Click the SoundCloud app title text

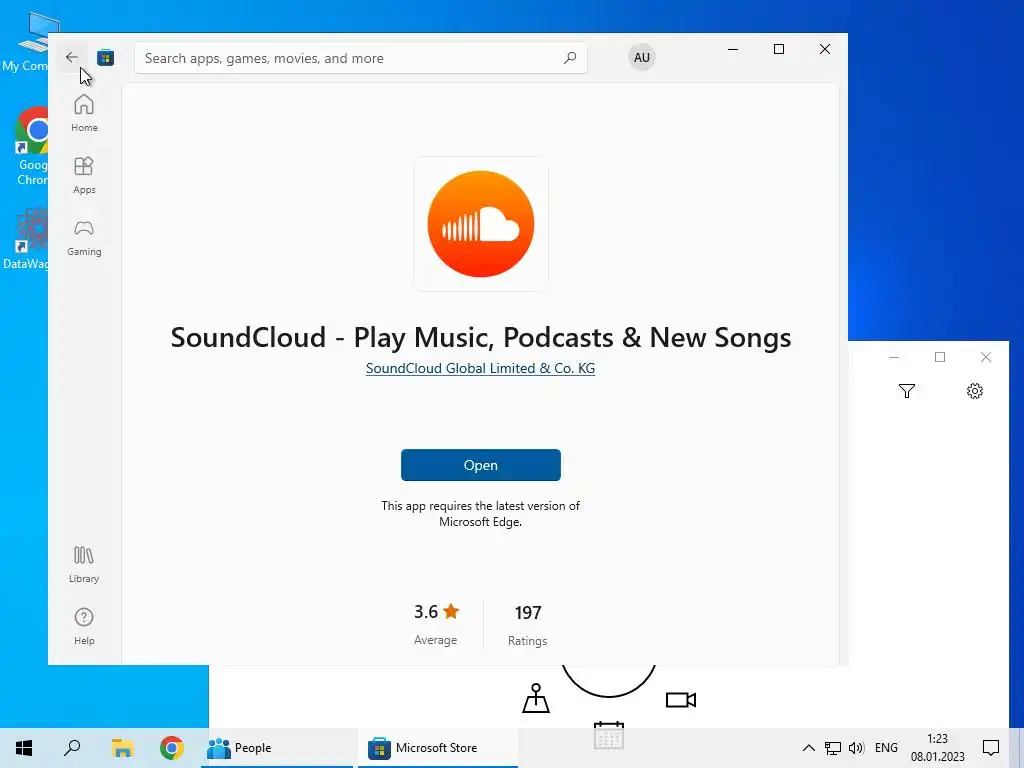pos(481,338)
